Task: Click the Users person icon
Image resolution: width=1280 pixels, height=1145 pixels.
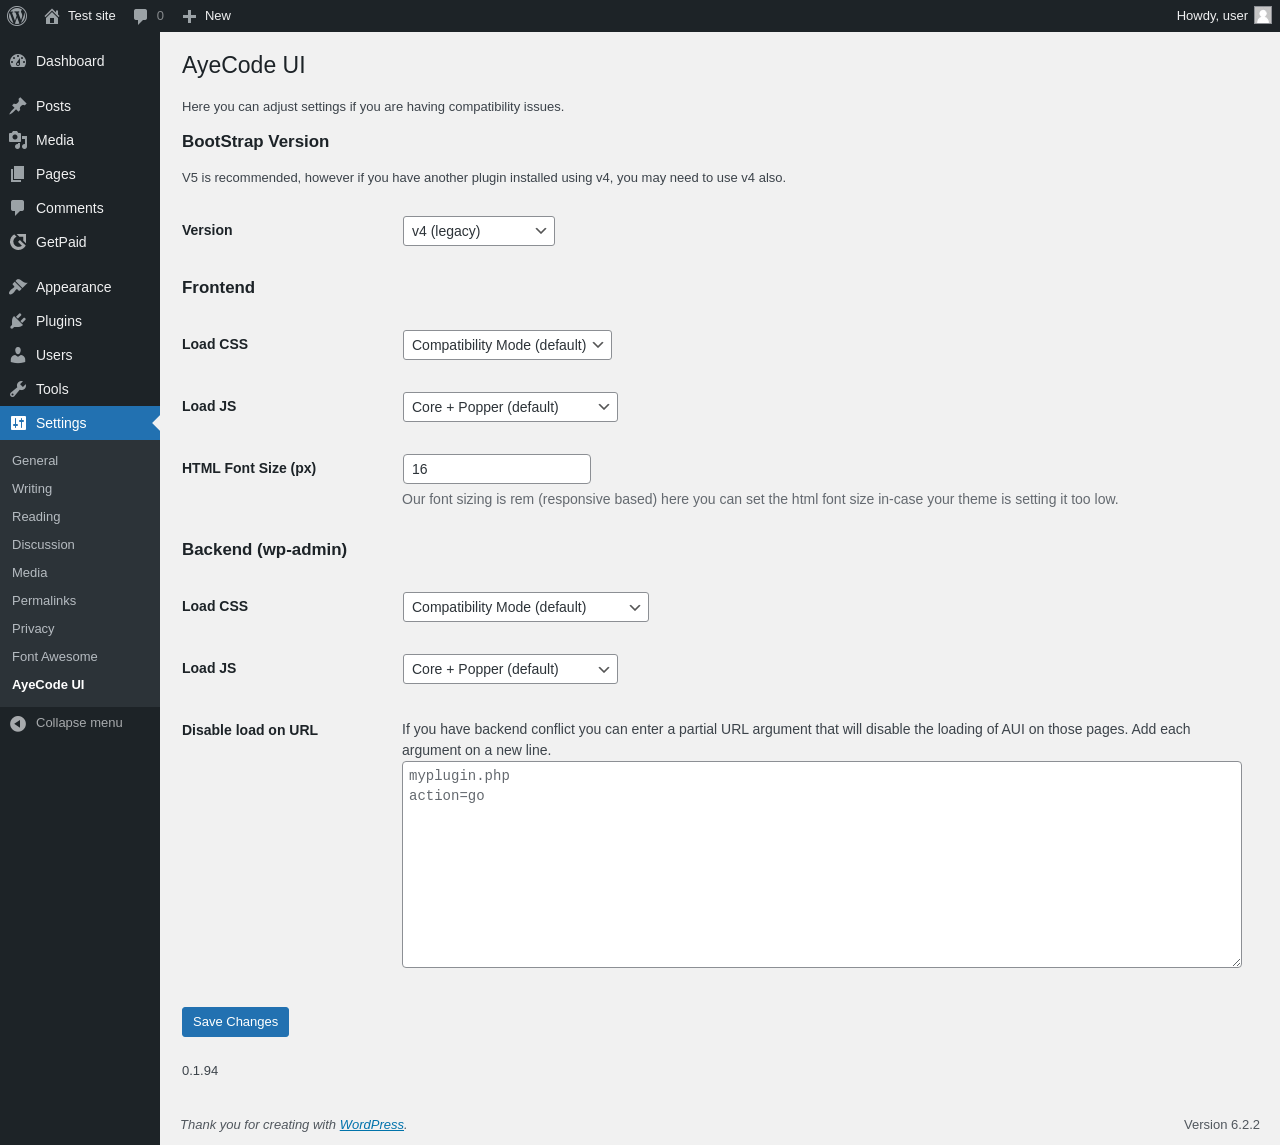Action: [18, 355]
